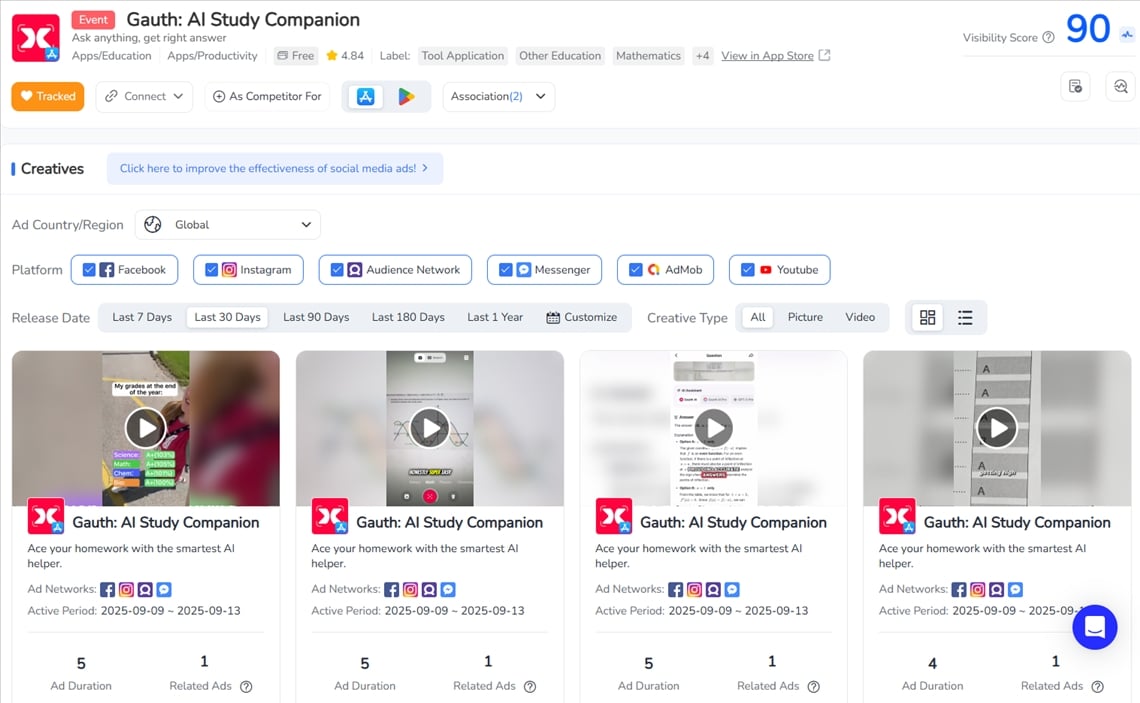This screenshot has height=703, width=1140.
Task: Click the visibility score trend icon
Action: 1127,33
